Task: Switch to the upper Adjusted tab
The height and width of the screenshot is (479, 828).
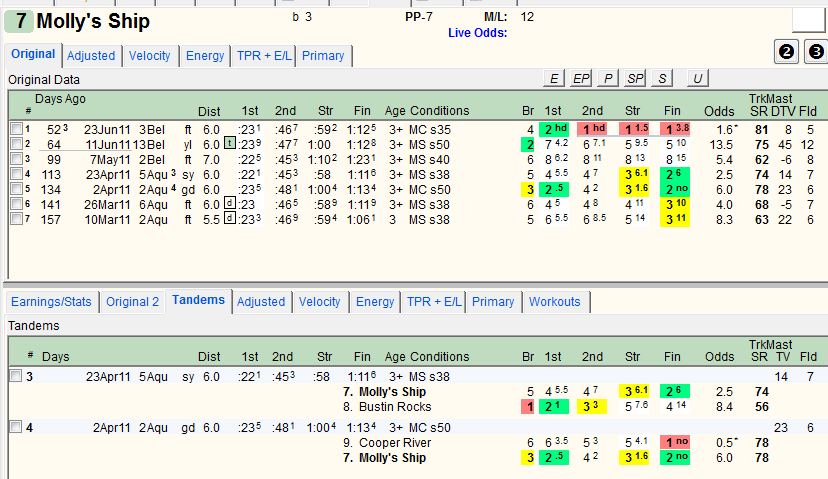Action: (91, 56)
